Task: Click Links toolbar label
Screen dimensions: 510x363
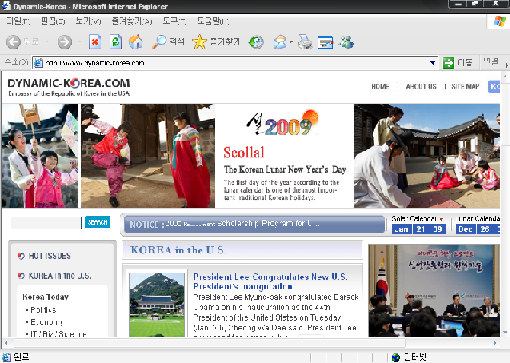Action: [491, 62]
